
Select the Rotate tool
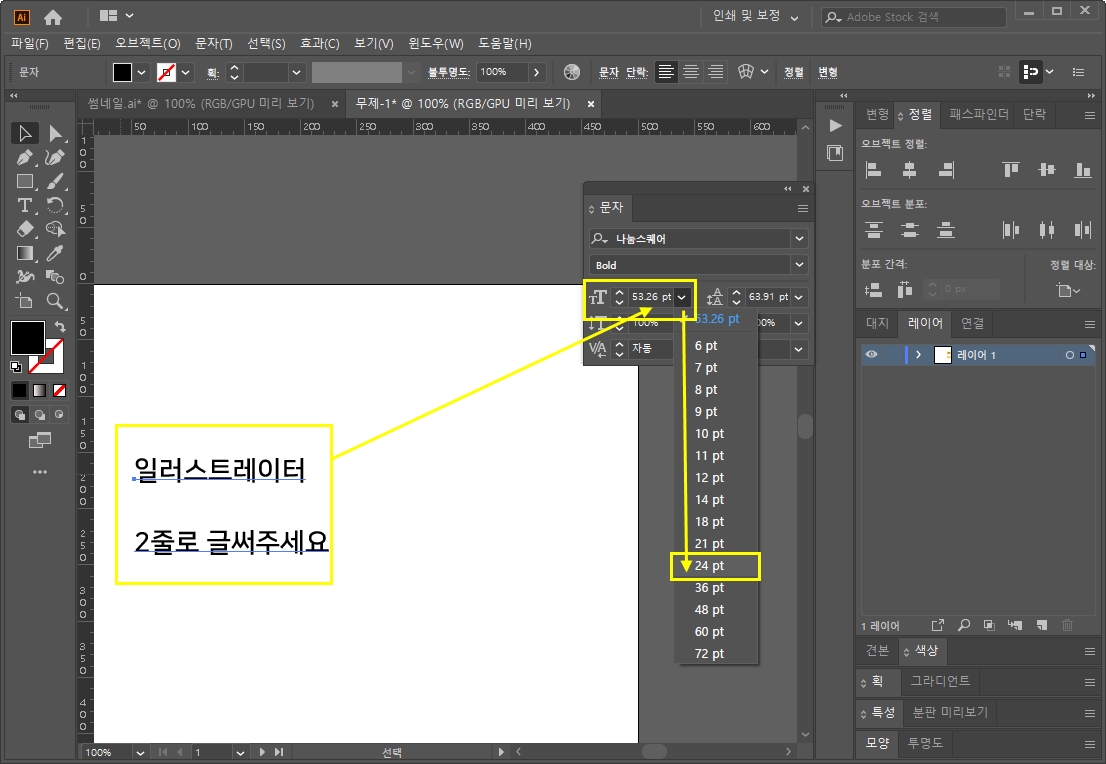click(x=54, y=205)
